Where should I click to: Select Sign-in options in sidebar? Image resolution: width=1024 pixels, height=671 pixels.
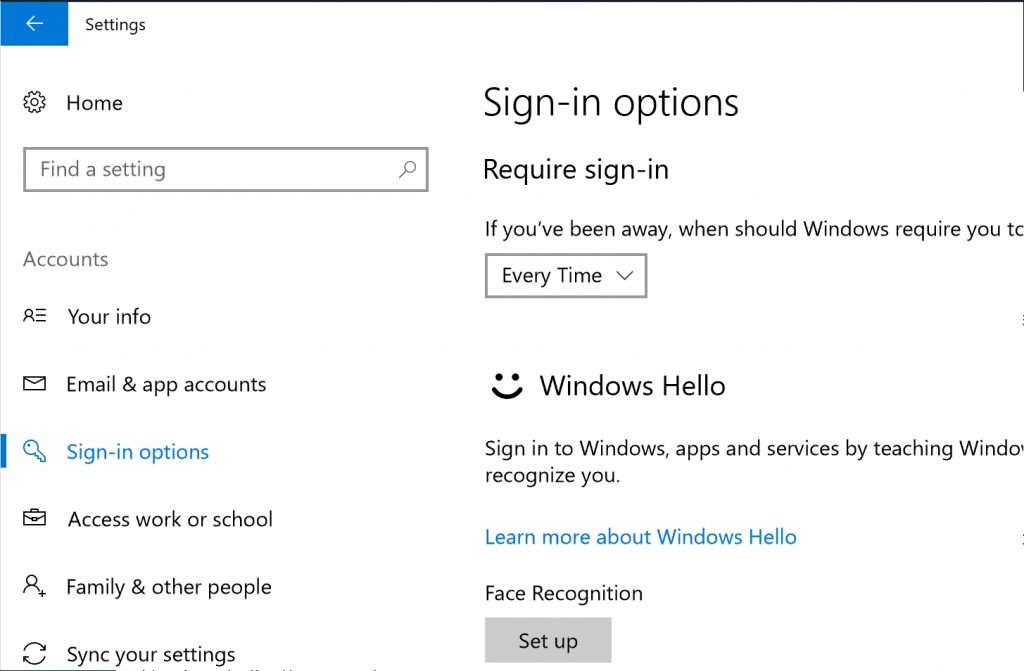(x=138, y=451)
